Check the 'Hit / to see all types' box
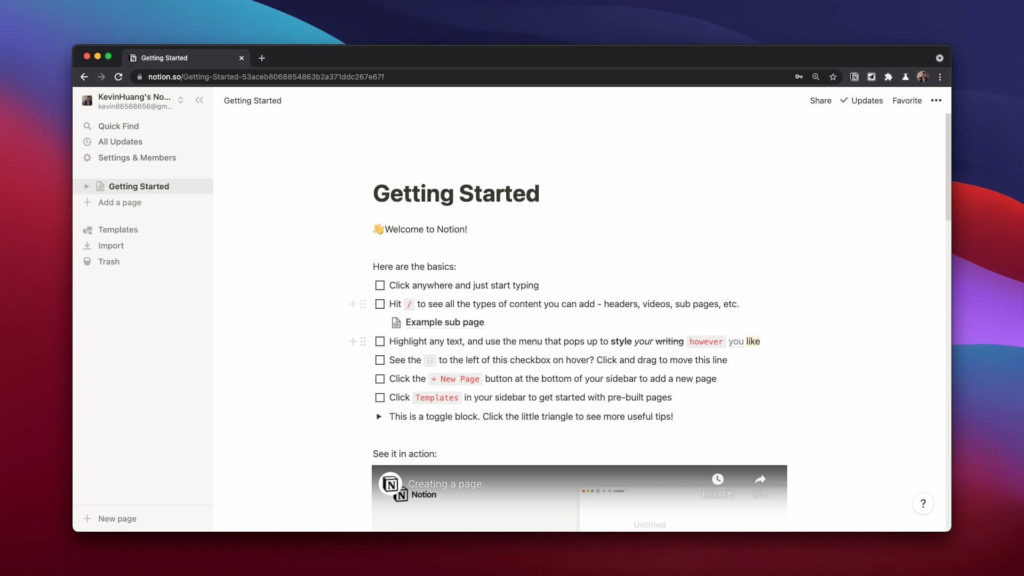This screenshot has width=1024, height=576. point(379,304)
